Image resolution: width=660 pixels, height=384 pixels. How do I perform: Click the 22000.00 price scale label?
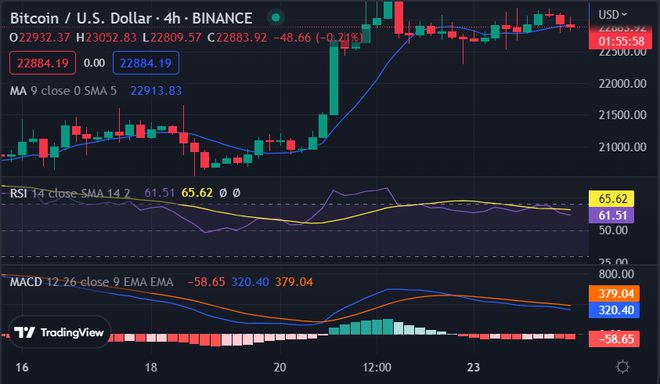pos(623,83)
